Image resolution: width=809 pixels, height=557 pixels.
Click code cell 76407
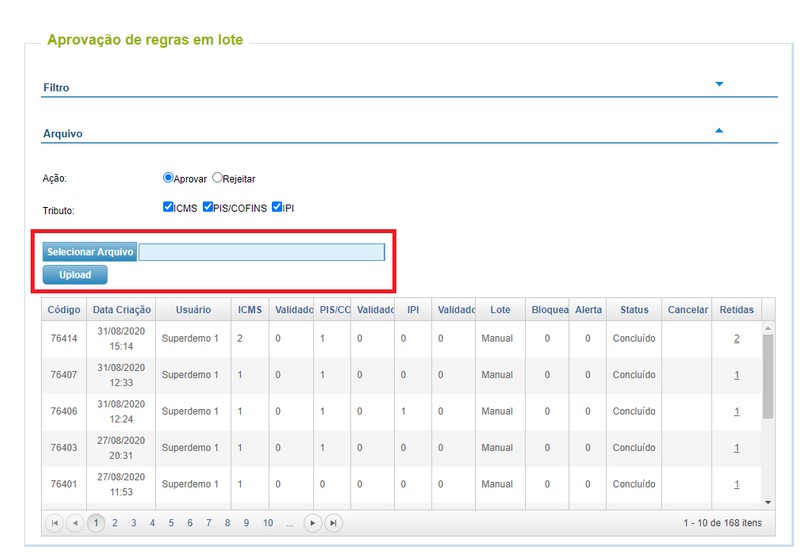64,375
